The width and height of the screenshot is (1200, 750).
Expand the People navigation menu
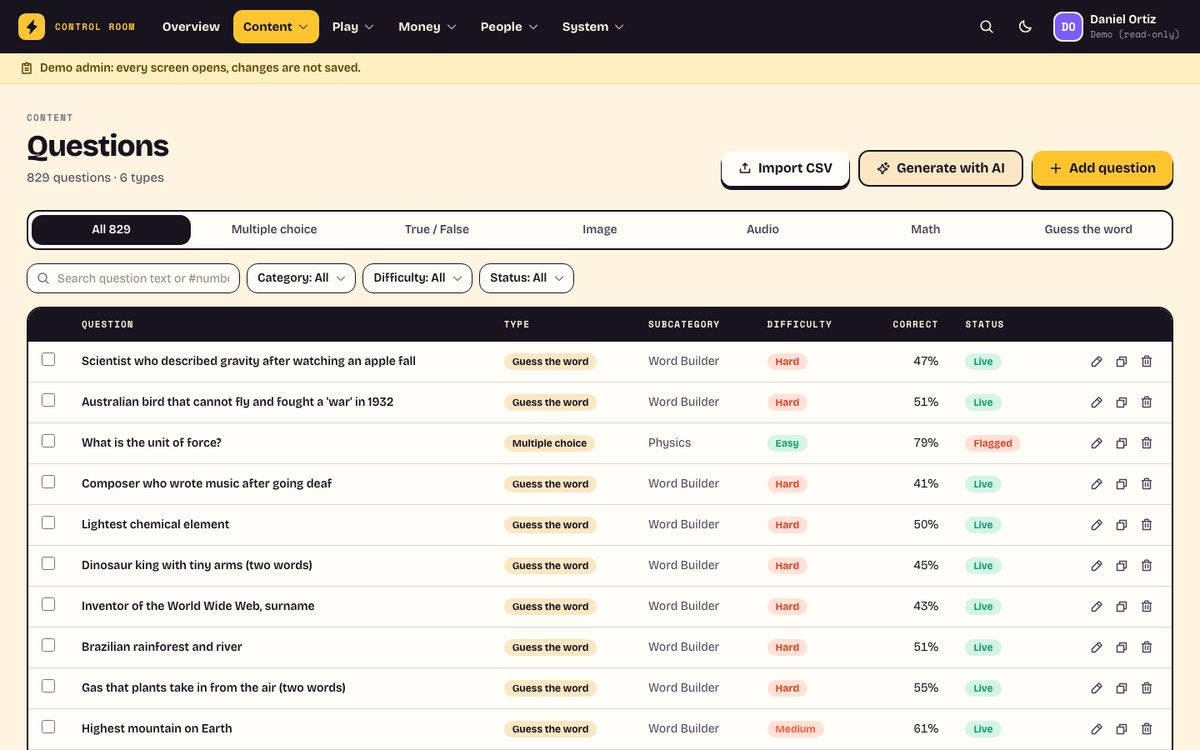pyautogui.click(x=509, y=27)
